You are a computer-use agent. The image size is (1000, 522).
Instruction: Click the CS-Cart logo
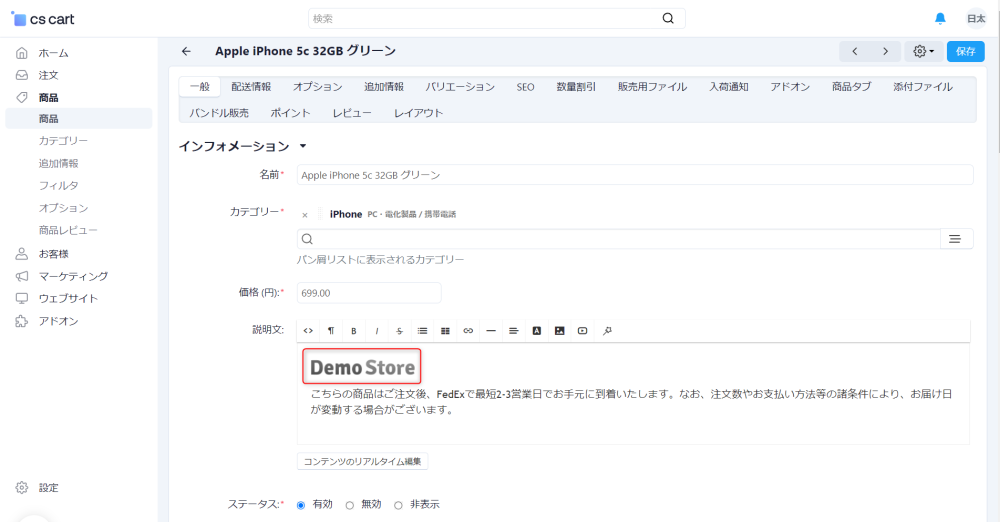coord(43,19)
